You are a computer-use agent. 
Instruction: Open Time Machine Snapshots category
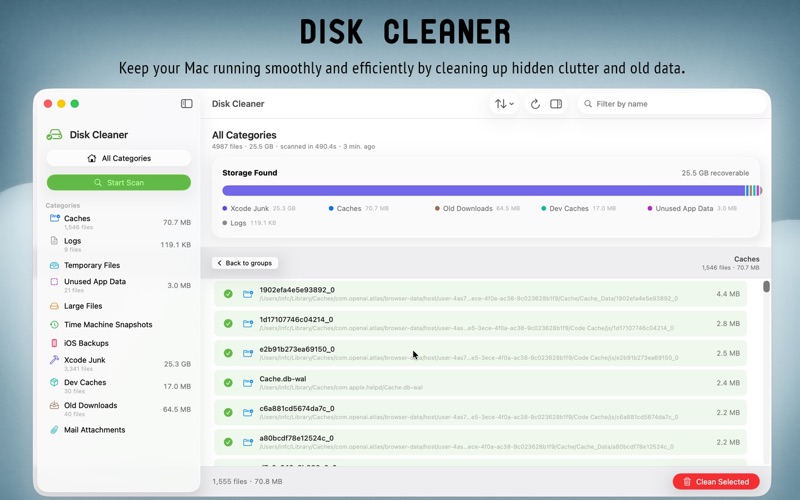[x=119, y=324]
